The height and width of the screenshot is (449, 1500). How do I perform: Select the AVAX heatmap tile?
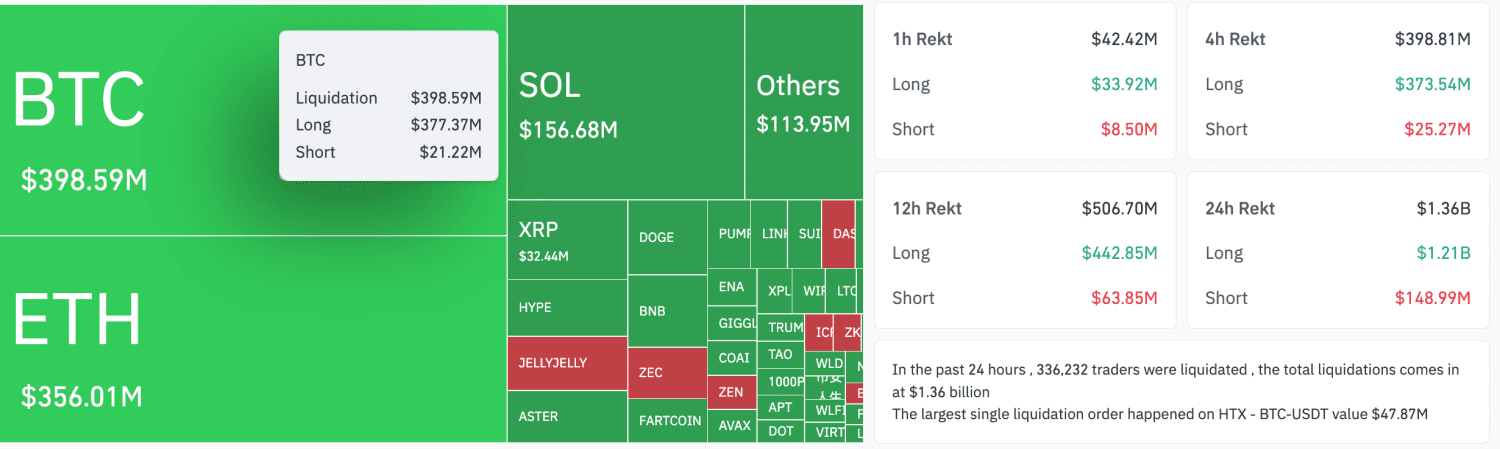pos(733,426)
